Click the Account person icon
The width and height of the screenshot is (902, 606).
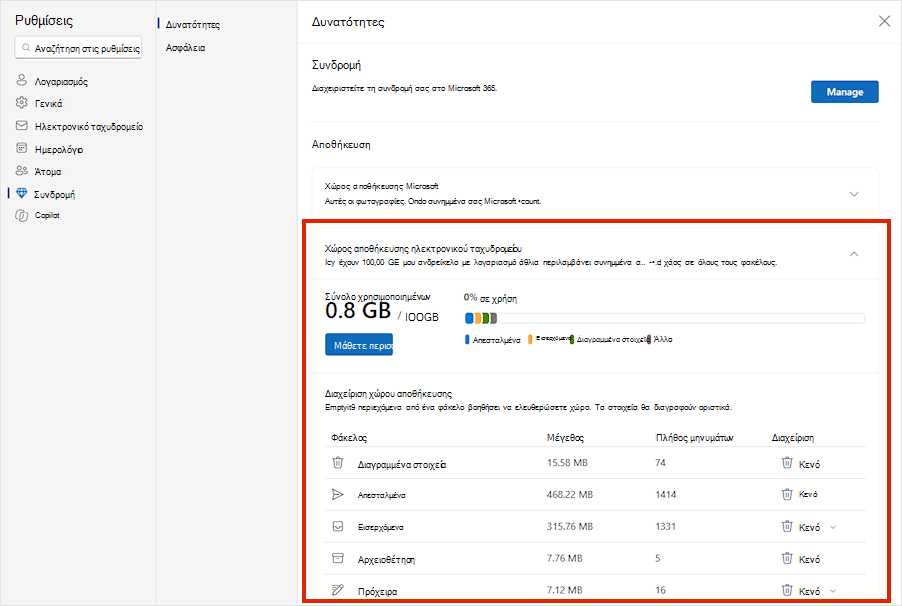click(x=22, y=80)
